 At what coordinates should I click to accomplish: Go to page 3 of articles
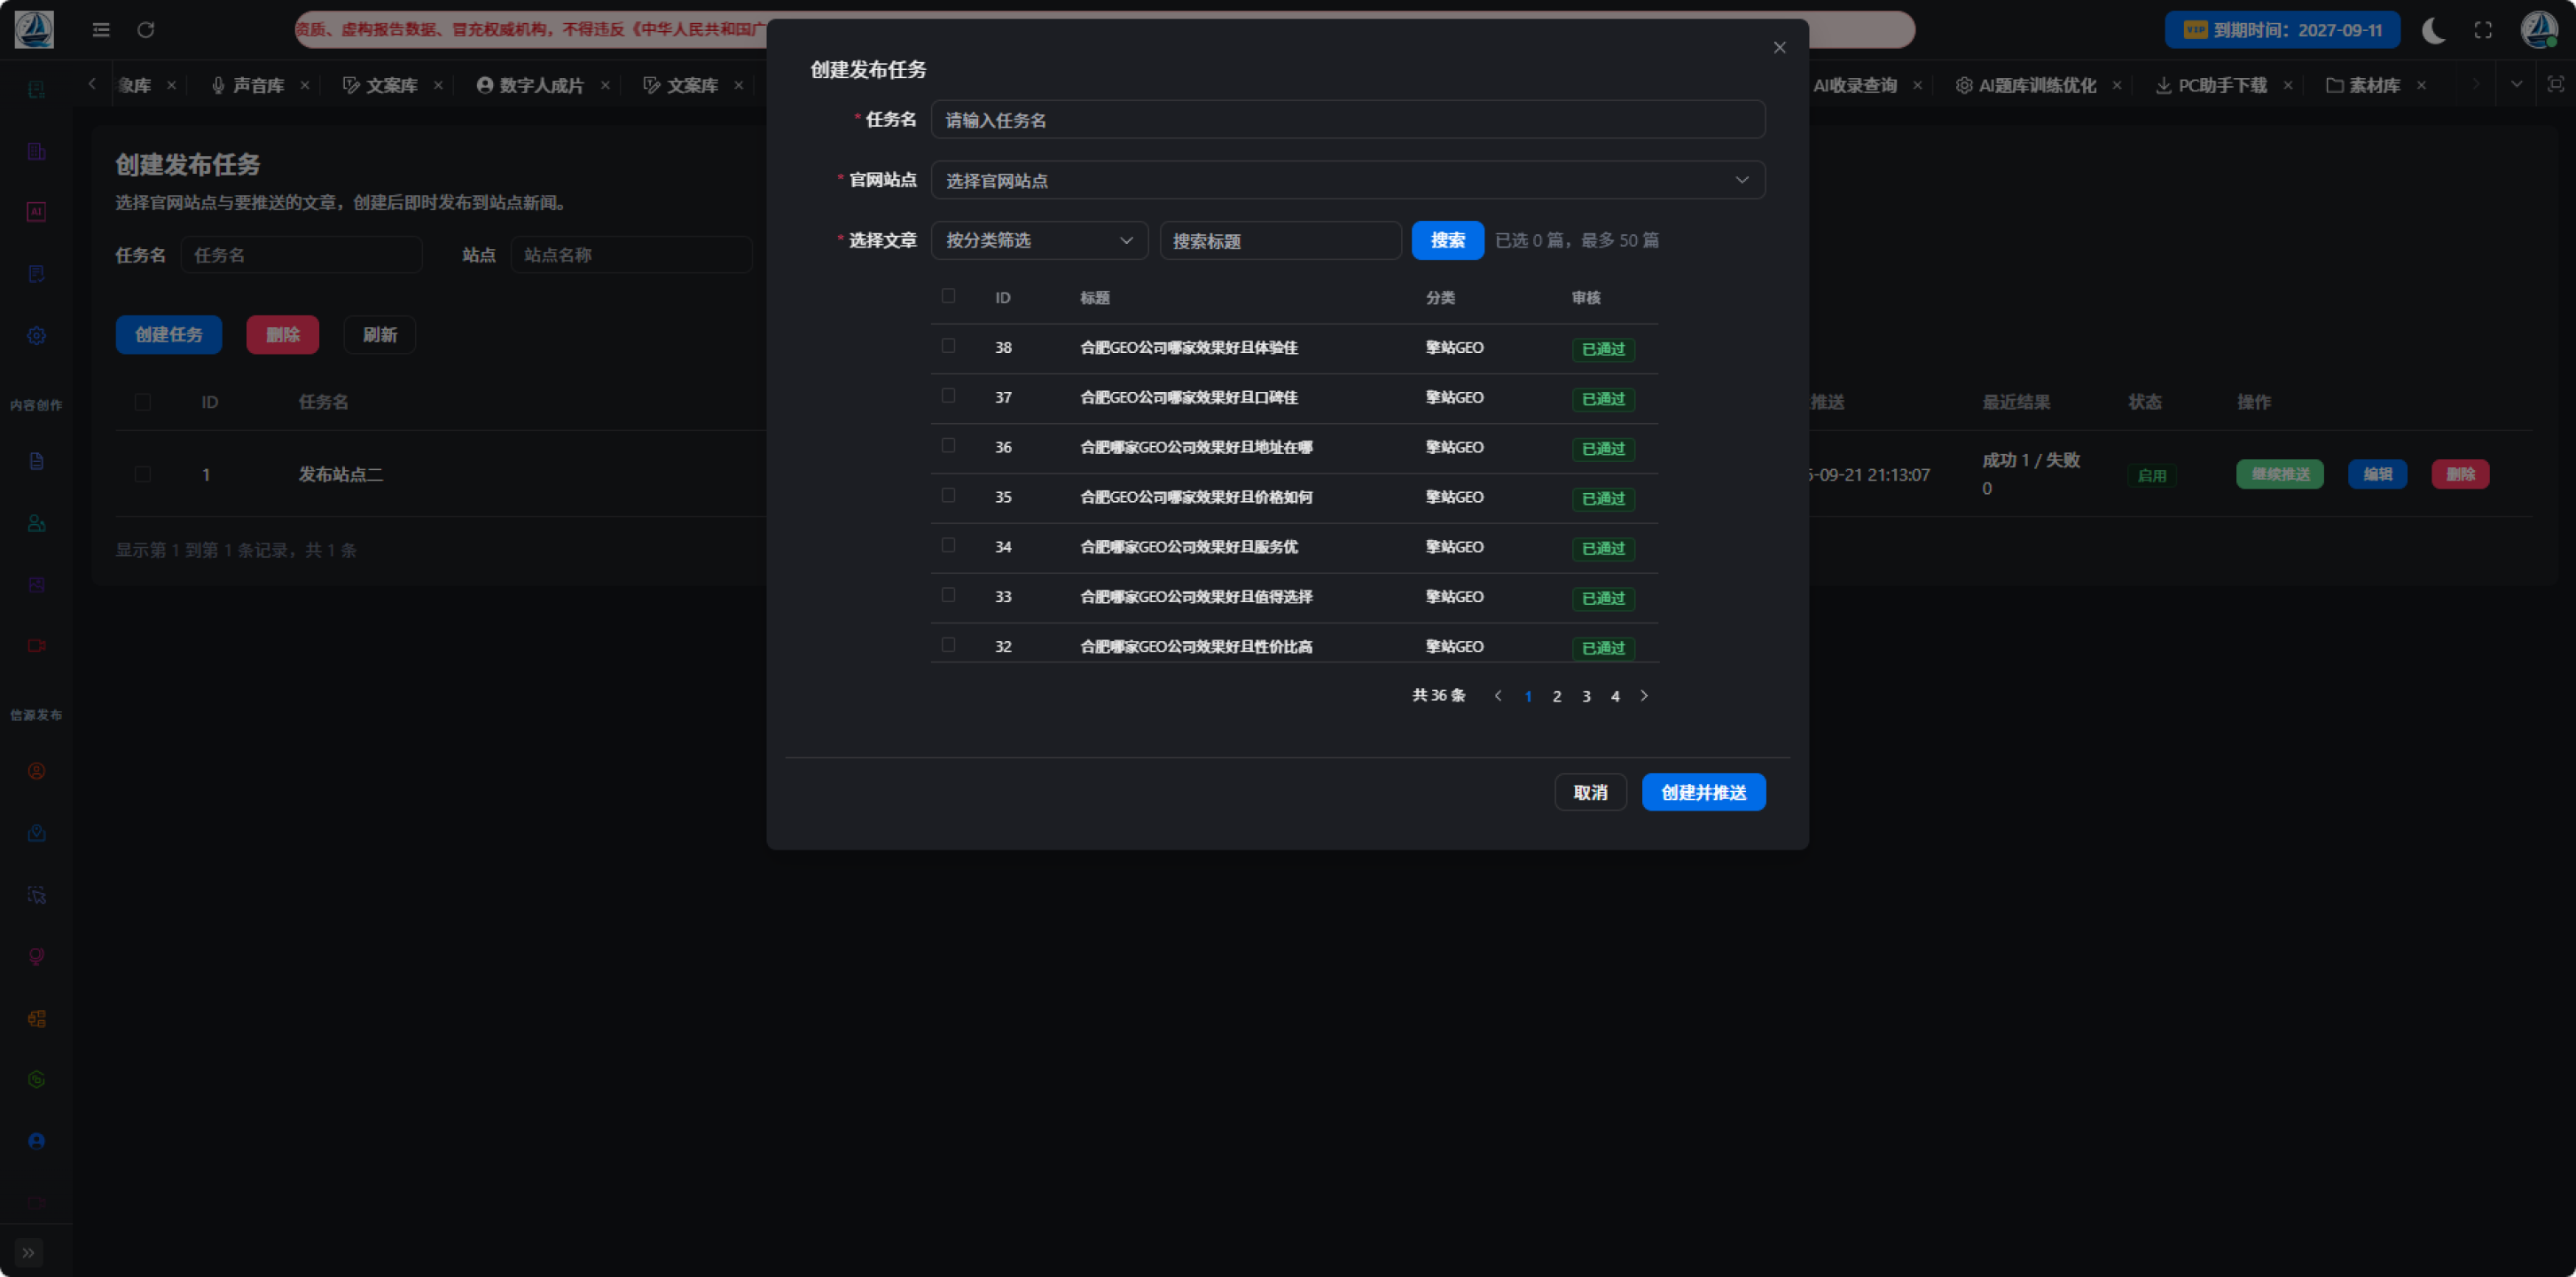1586,696
